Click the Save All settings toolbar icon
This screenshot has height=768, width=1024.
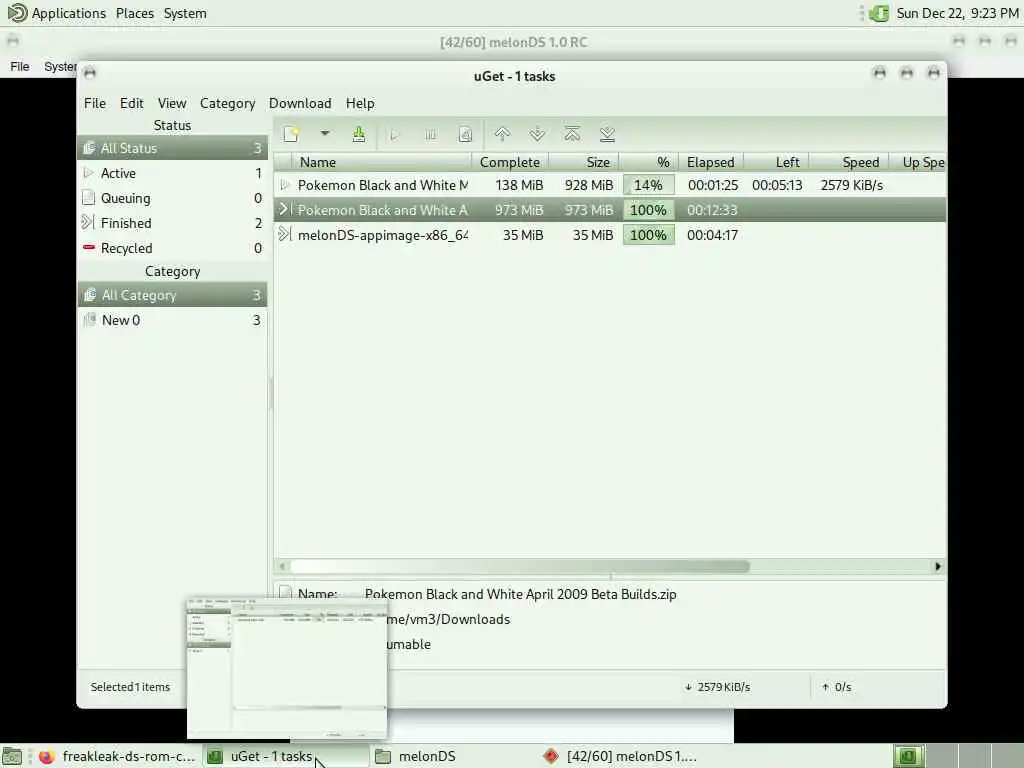click(x=359, y=135)
